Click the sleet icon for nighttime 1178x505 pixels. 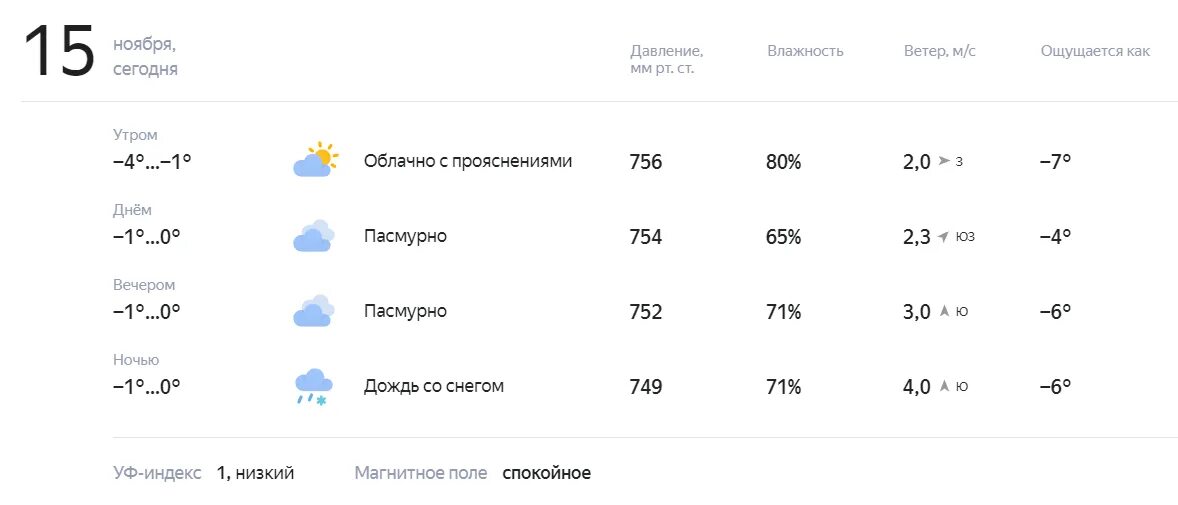tap(313, 387)
